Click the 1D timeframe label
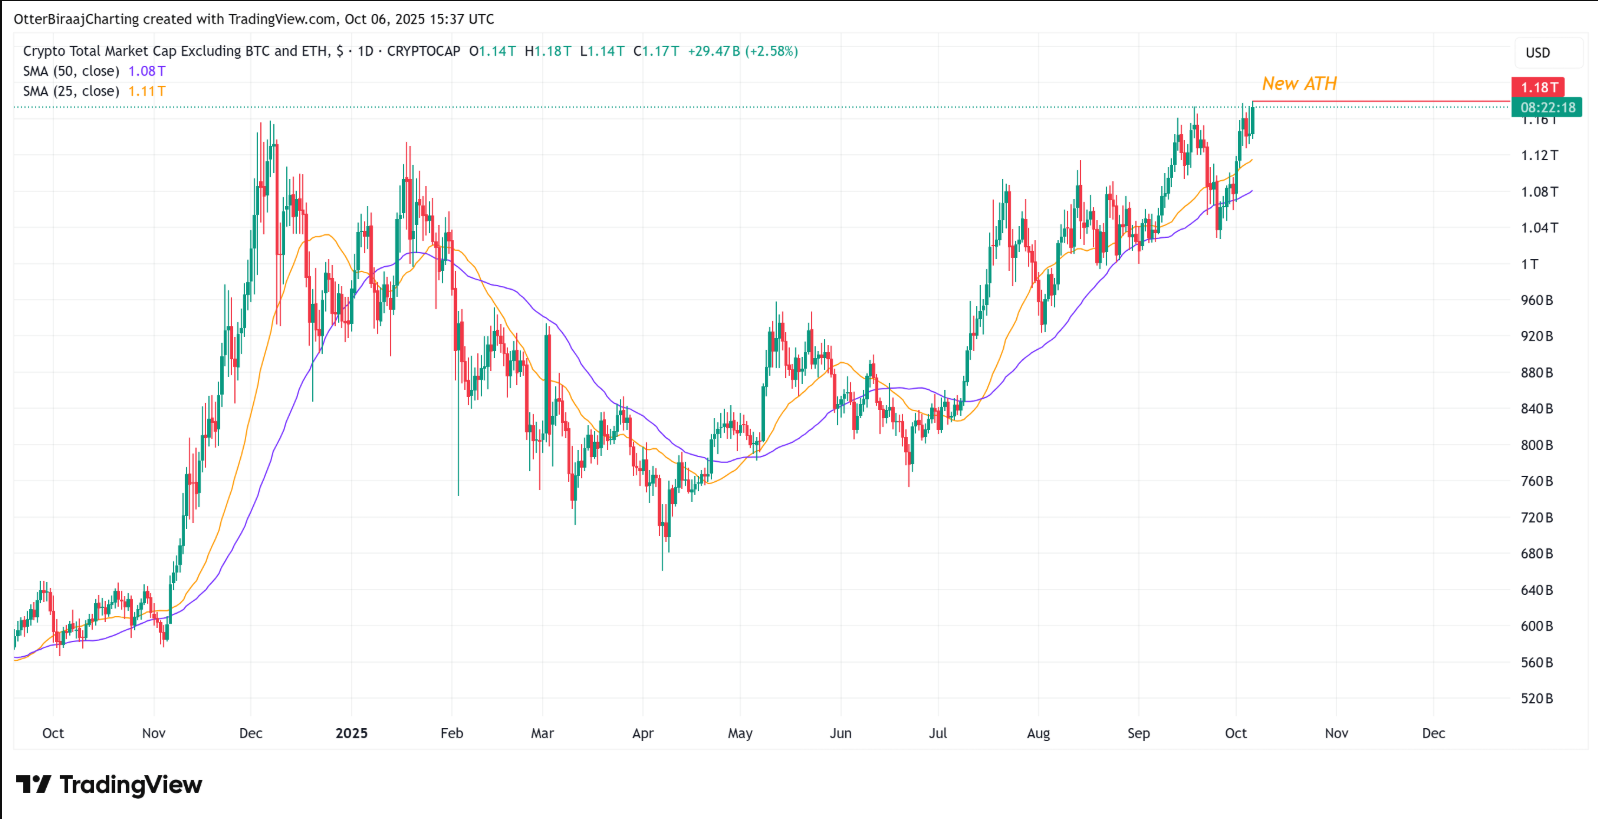This screenshot has width=1598, height=819. pos(365,51)
